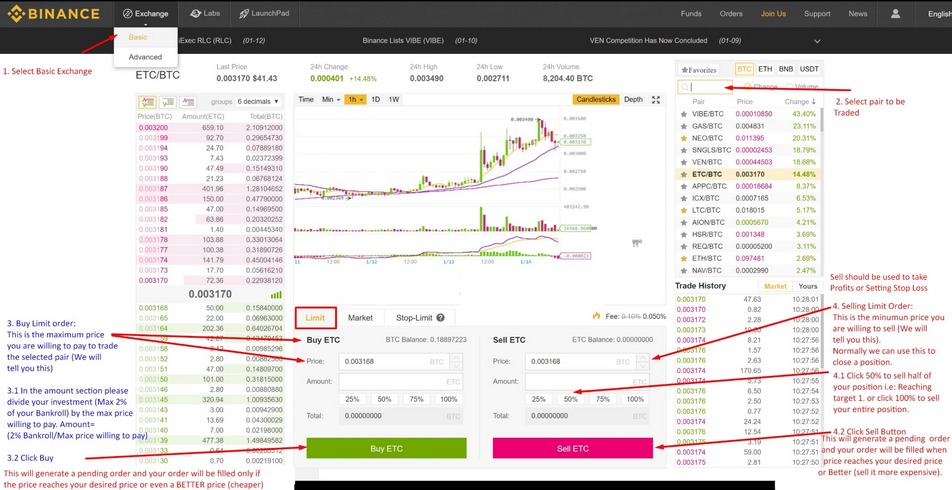
Task: Switch to the Market order tab
Action: coord(360,318)
